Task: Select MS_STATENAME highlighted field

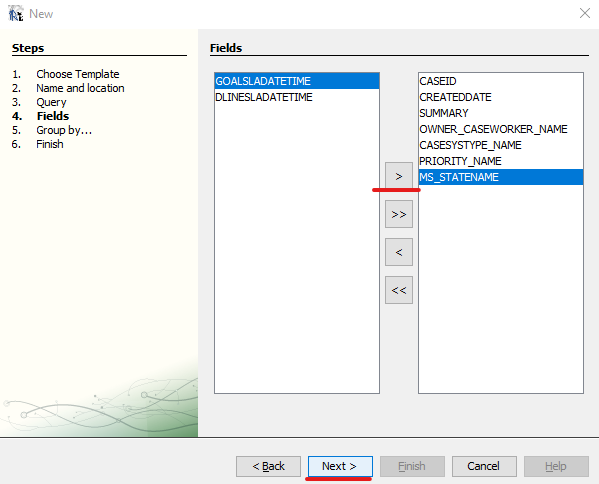Action: 501,177
